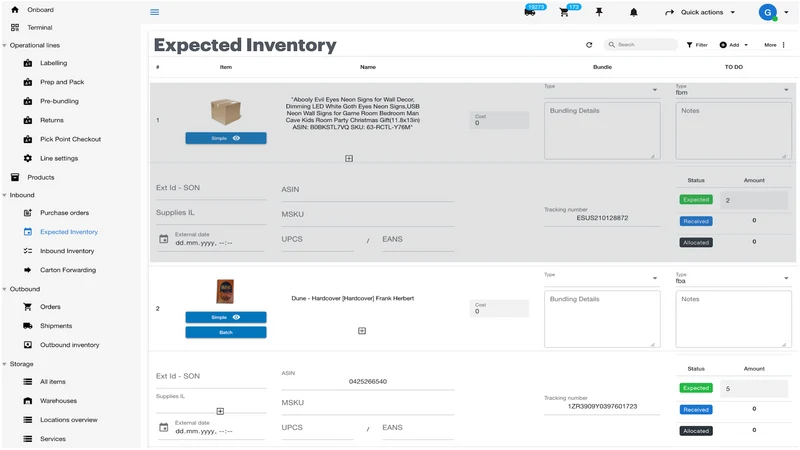Toggle the eye on the Dune Simple button
800x450 pixels.
[x=236, y=317]
